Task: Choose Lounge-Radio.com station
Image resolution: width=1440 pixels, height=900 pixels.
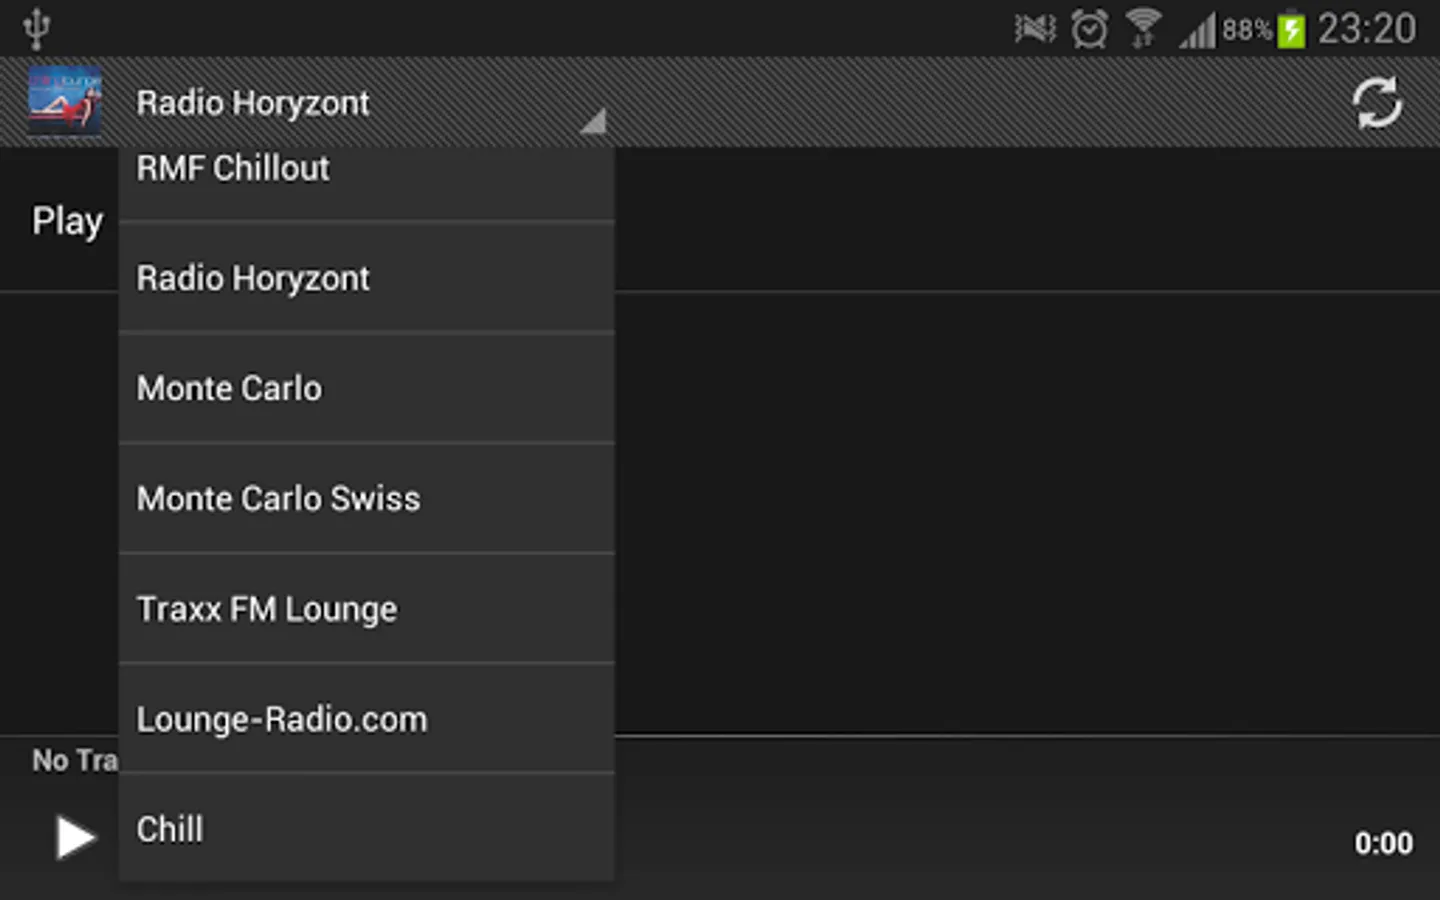Action: click(366, 718)
